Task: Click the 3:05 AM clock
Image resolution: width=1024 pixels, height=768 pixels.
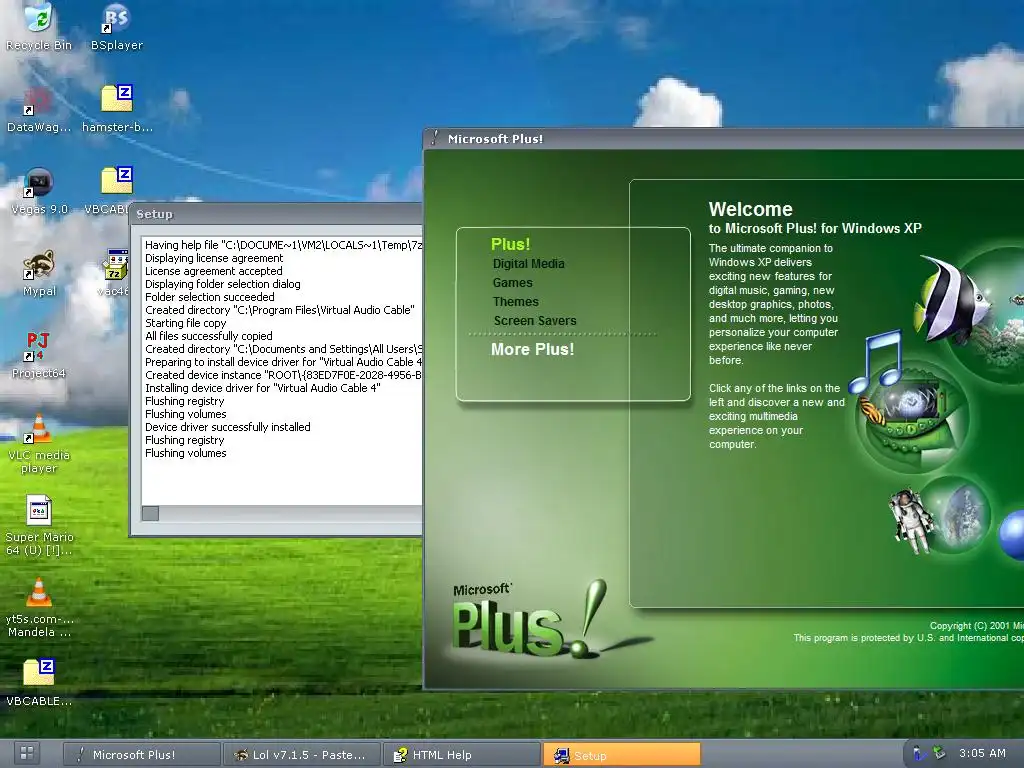Action: pyautogui.click(x=982, y=753)
